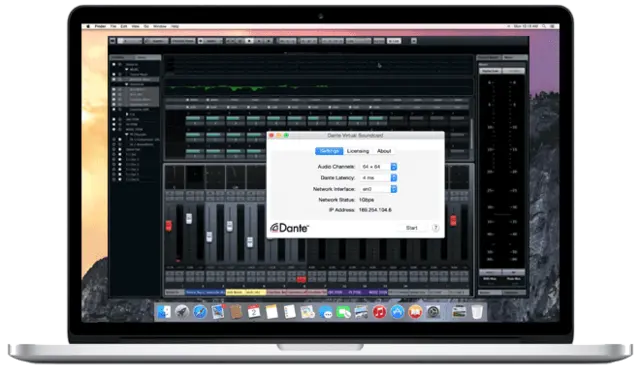Screen dimensions: 640x375
Task: Open the Dante Latency dropdown
Action: [x=378, y=178]
